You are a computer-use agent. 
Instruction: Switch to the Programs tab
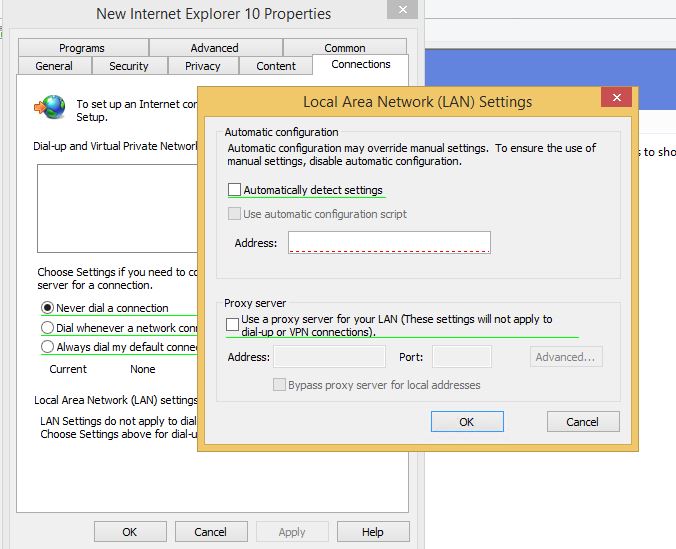pyautogui.click(x=83, y=47)
